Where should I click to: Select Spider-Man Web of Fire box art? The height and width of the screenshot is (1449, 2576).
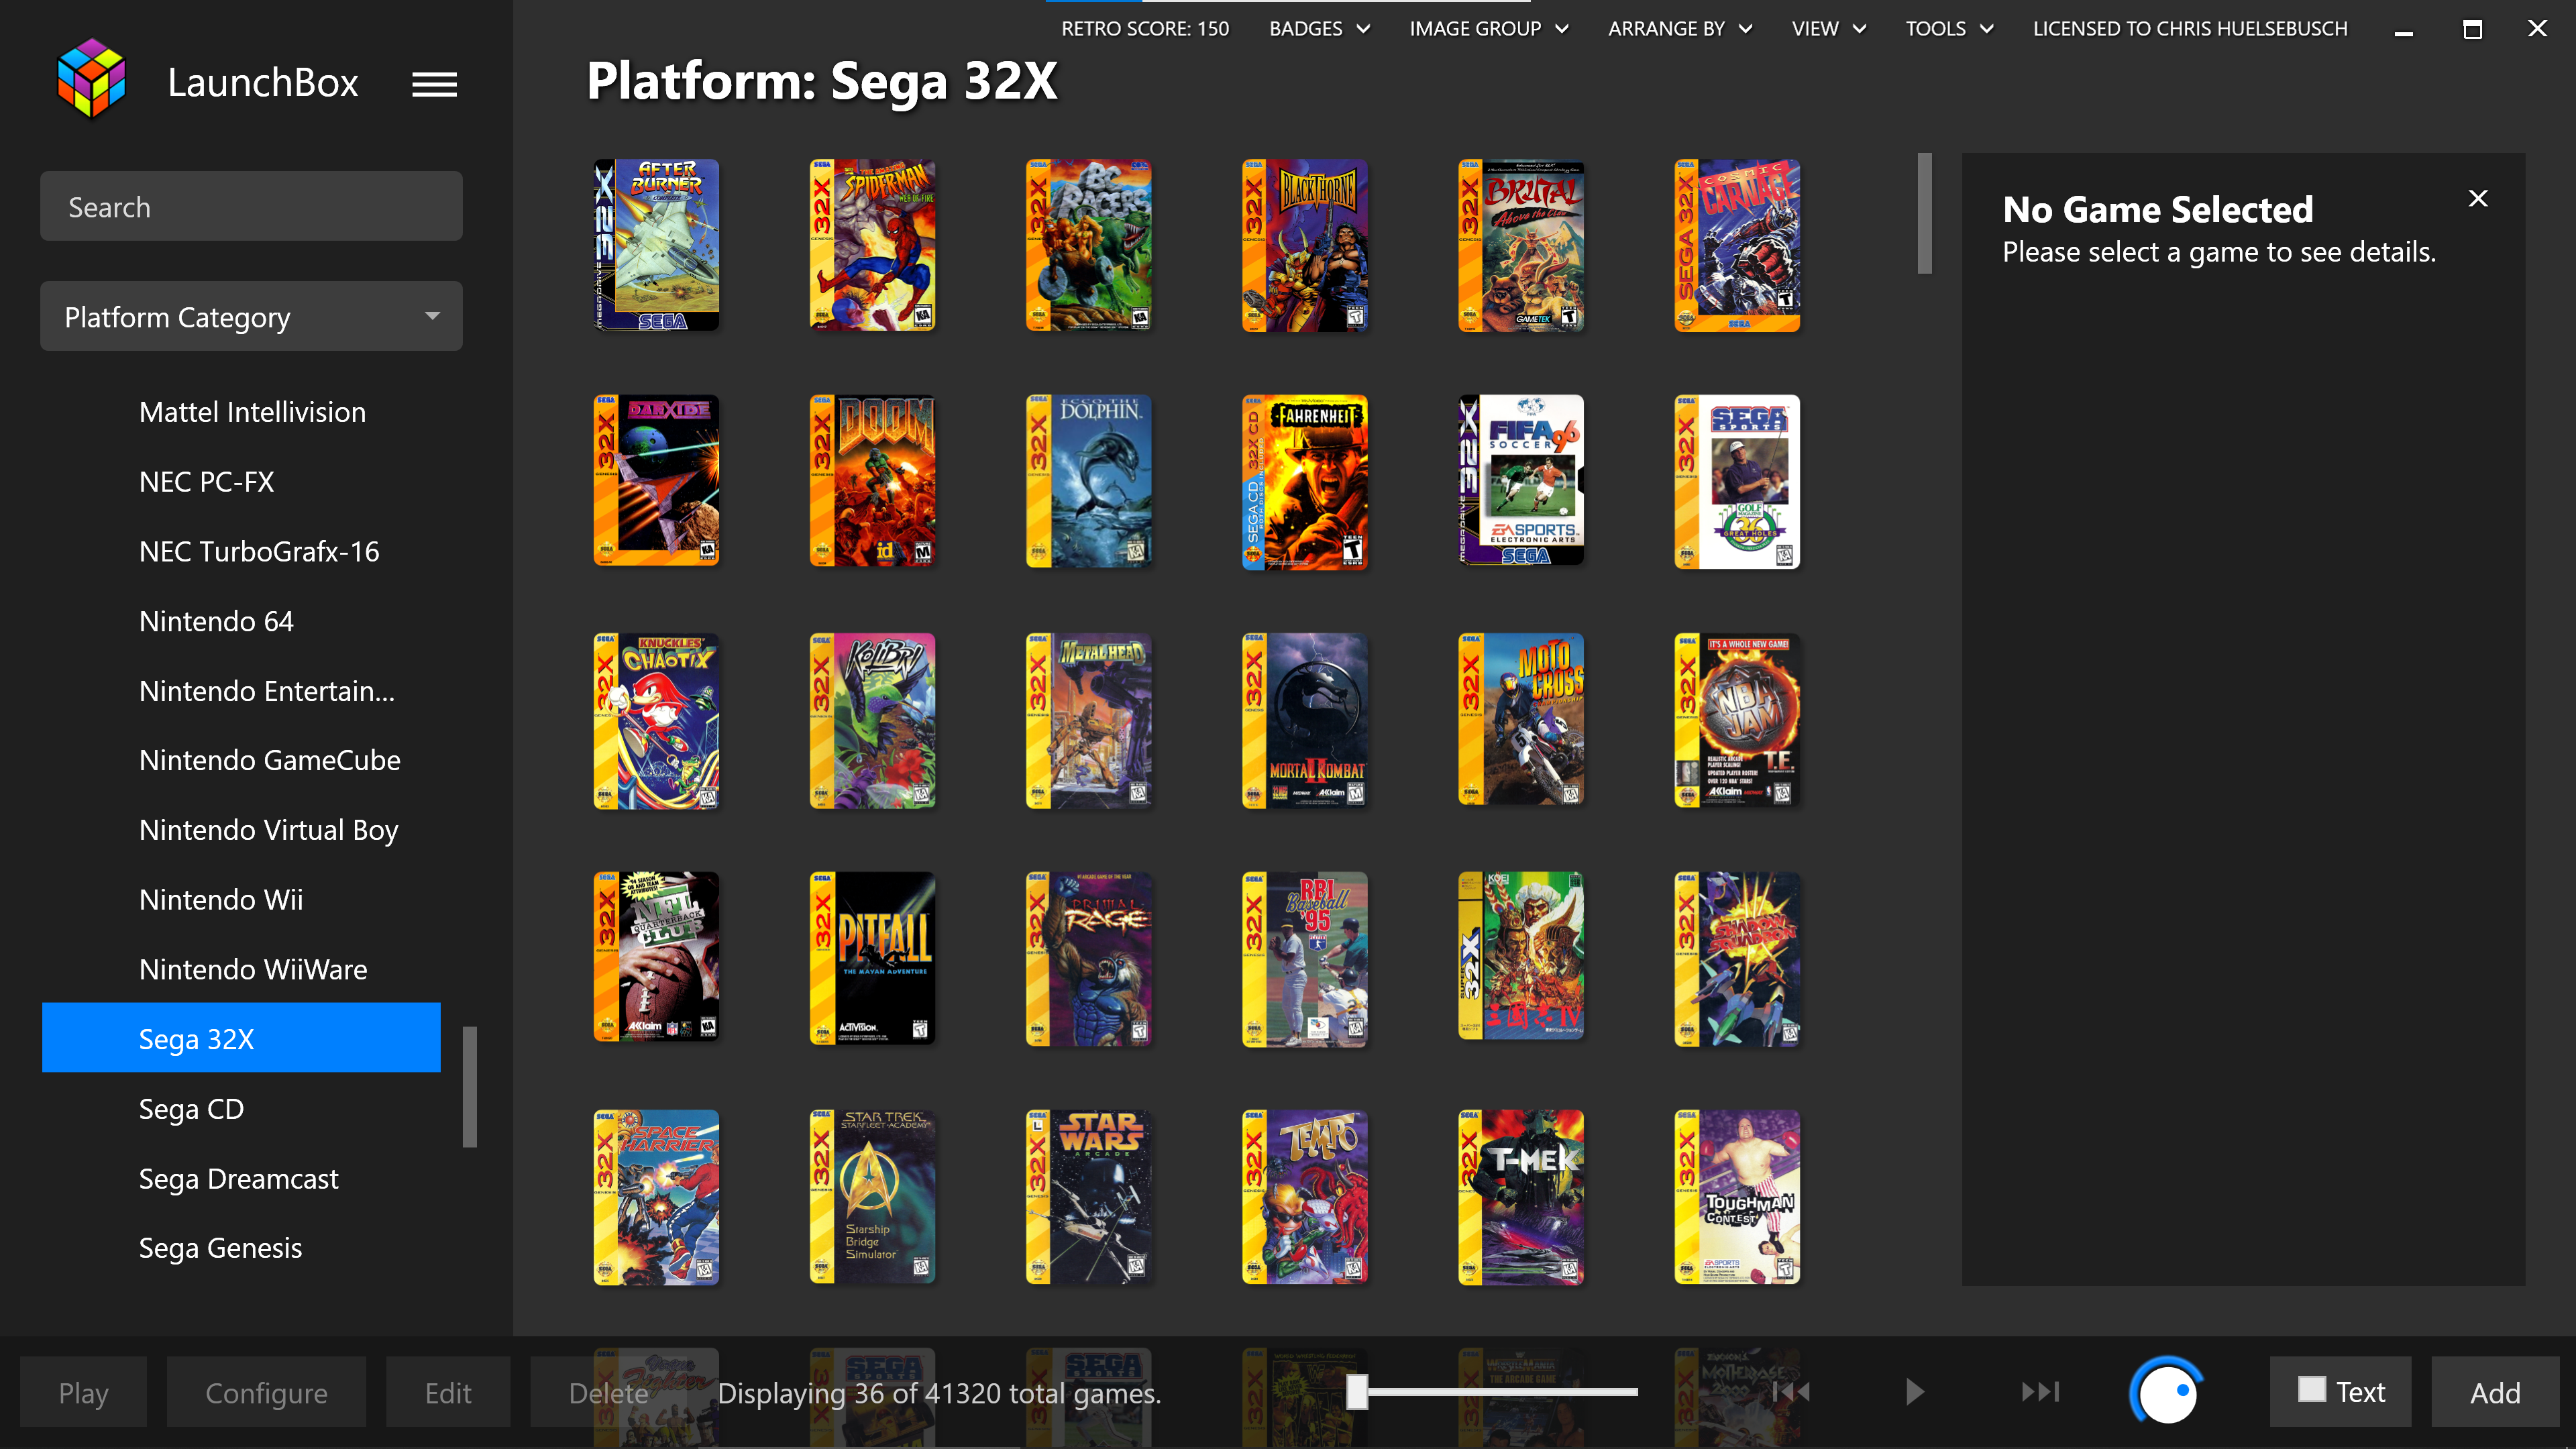(x=872, y=245)
